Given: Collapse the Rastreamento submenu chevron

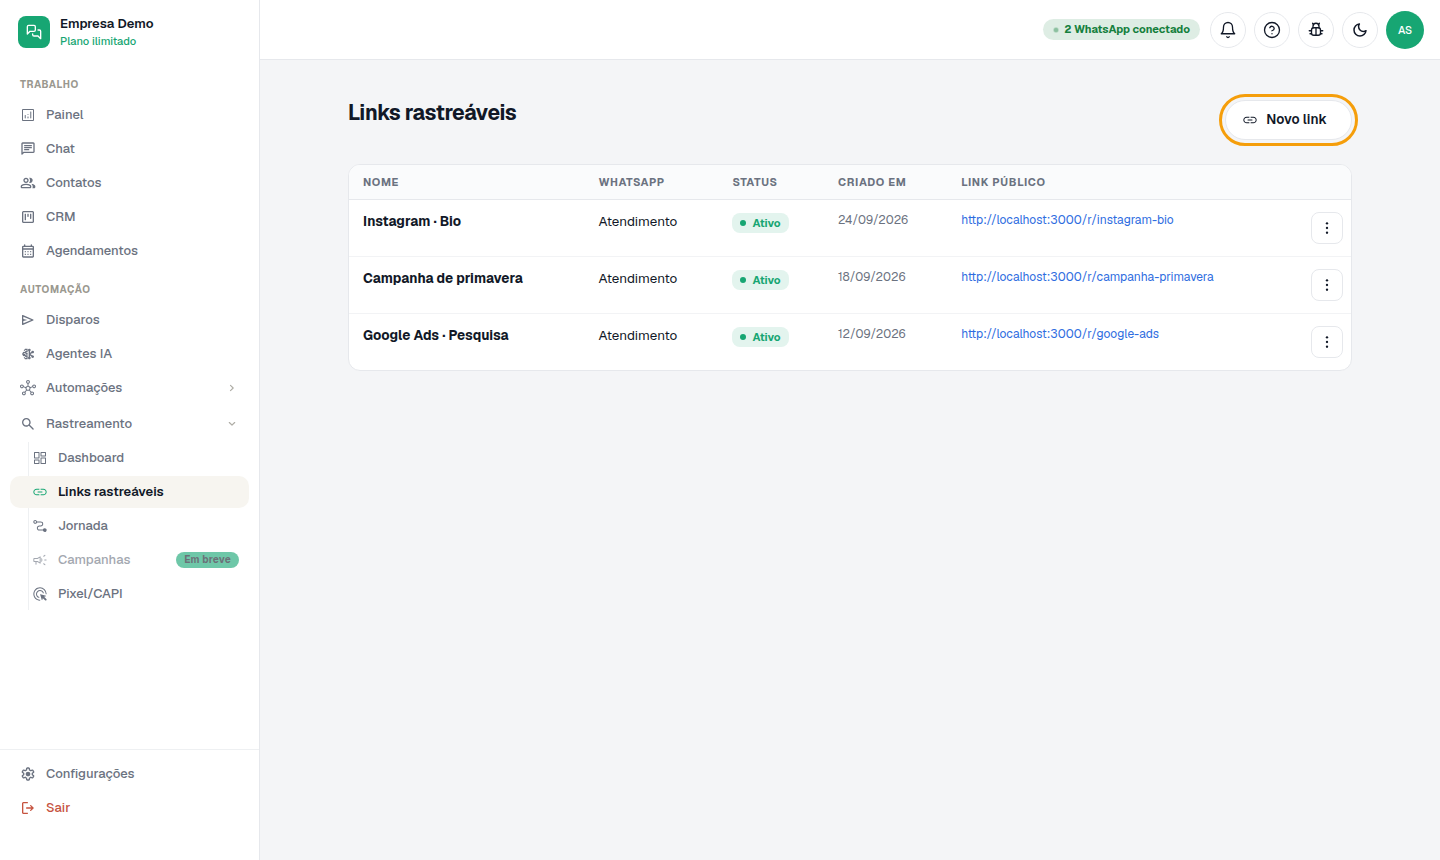Looking at the screenshot, I should (232, 424).
